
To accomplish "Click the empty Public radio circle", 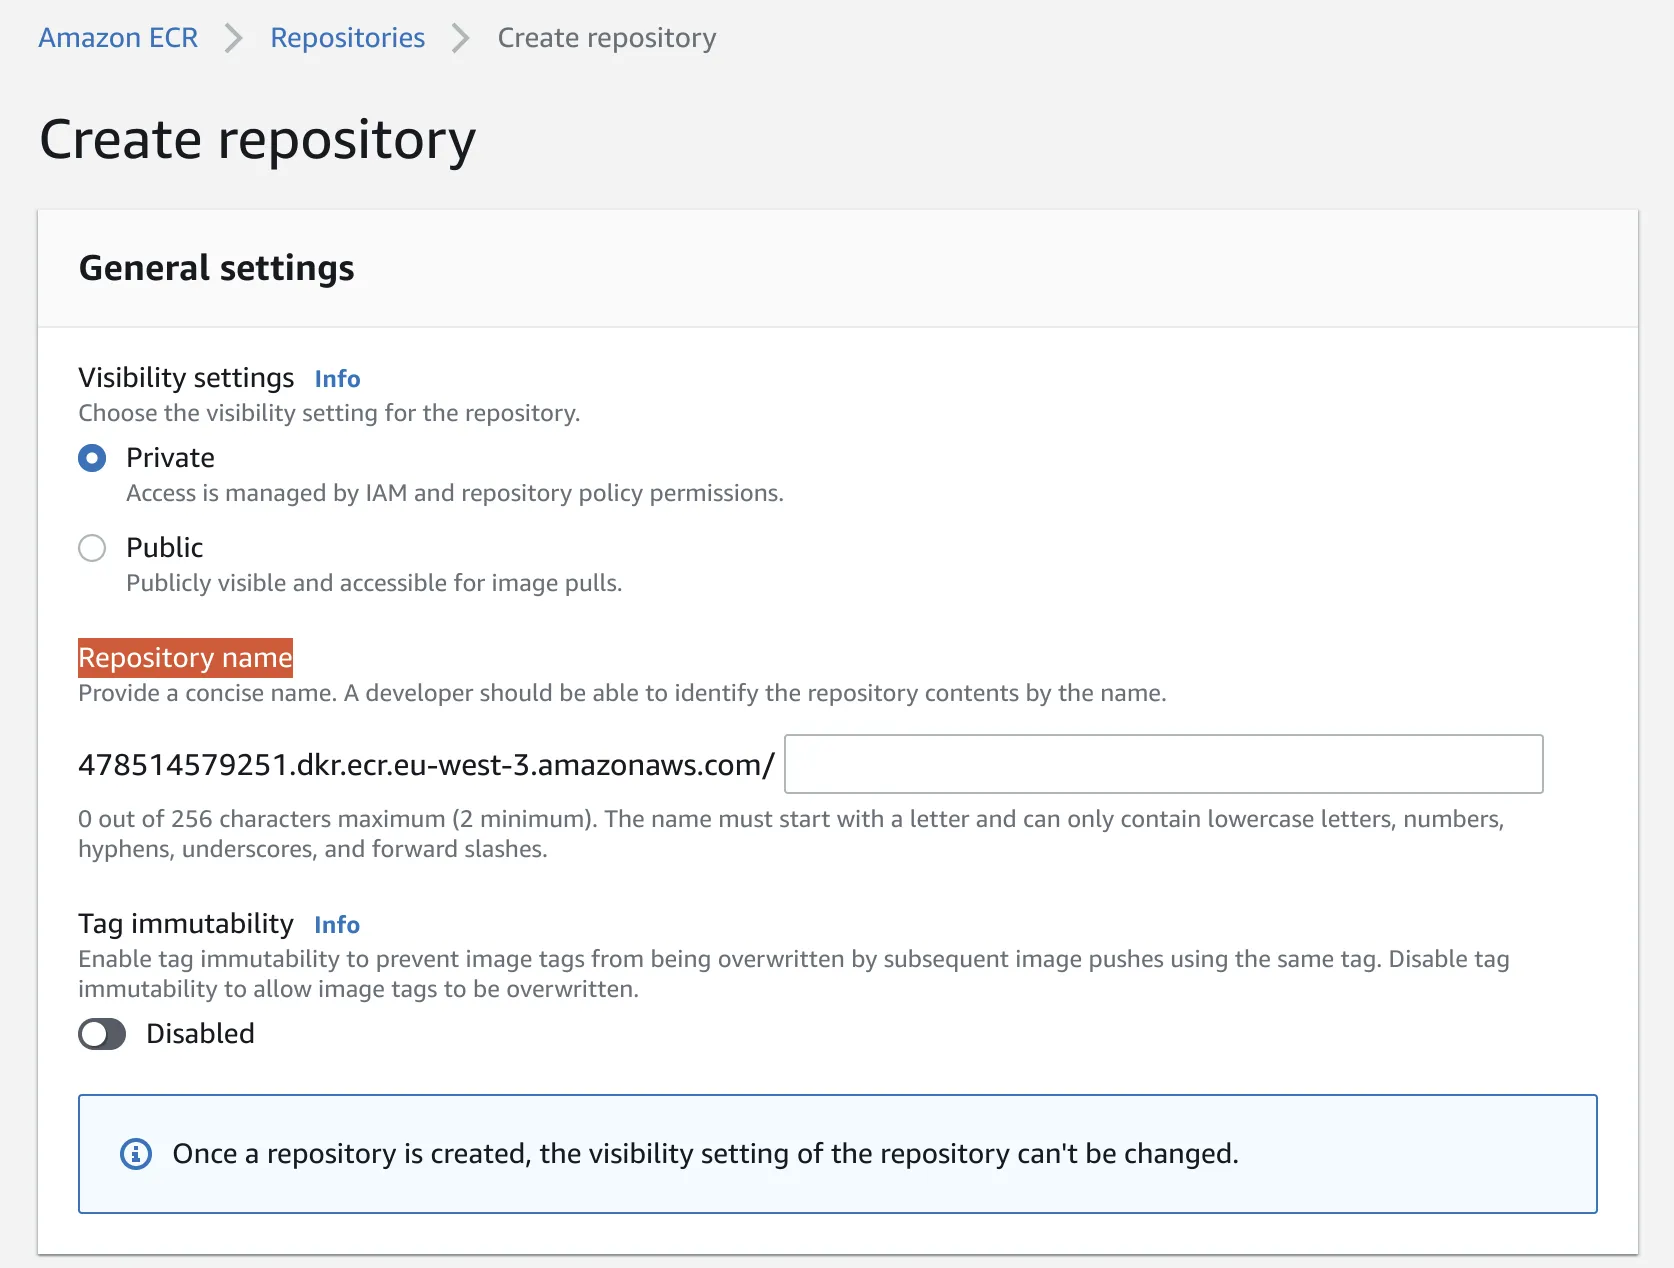I will (91, 547).
